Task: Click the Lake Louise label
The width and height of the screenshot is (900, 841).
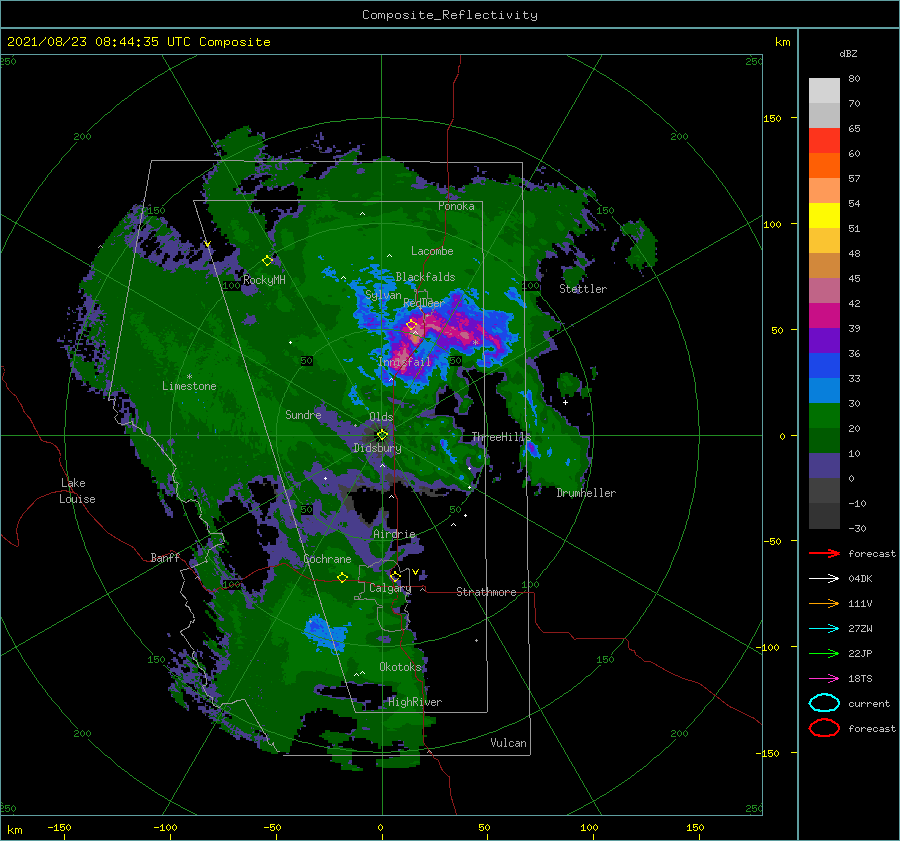Action: coord(77,491)
